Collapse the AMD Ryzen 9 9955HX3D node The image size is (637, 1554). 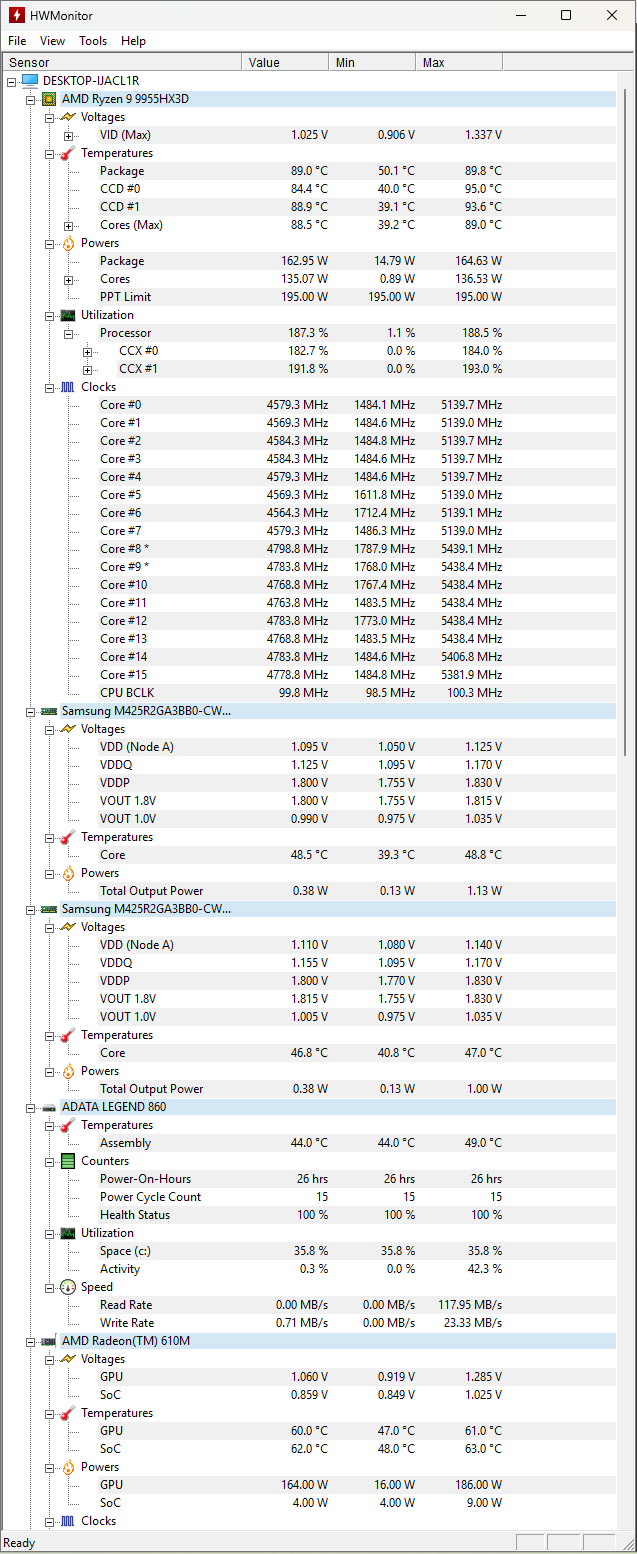[30, 99]
